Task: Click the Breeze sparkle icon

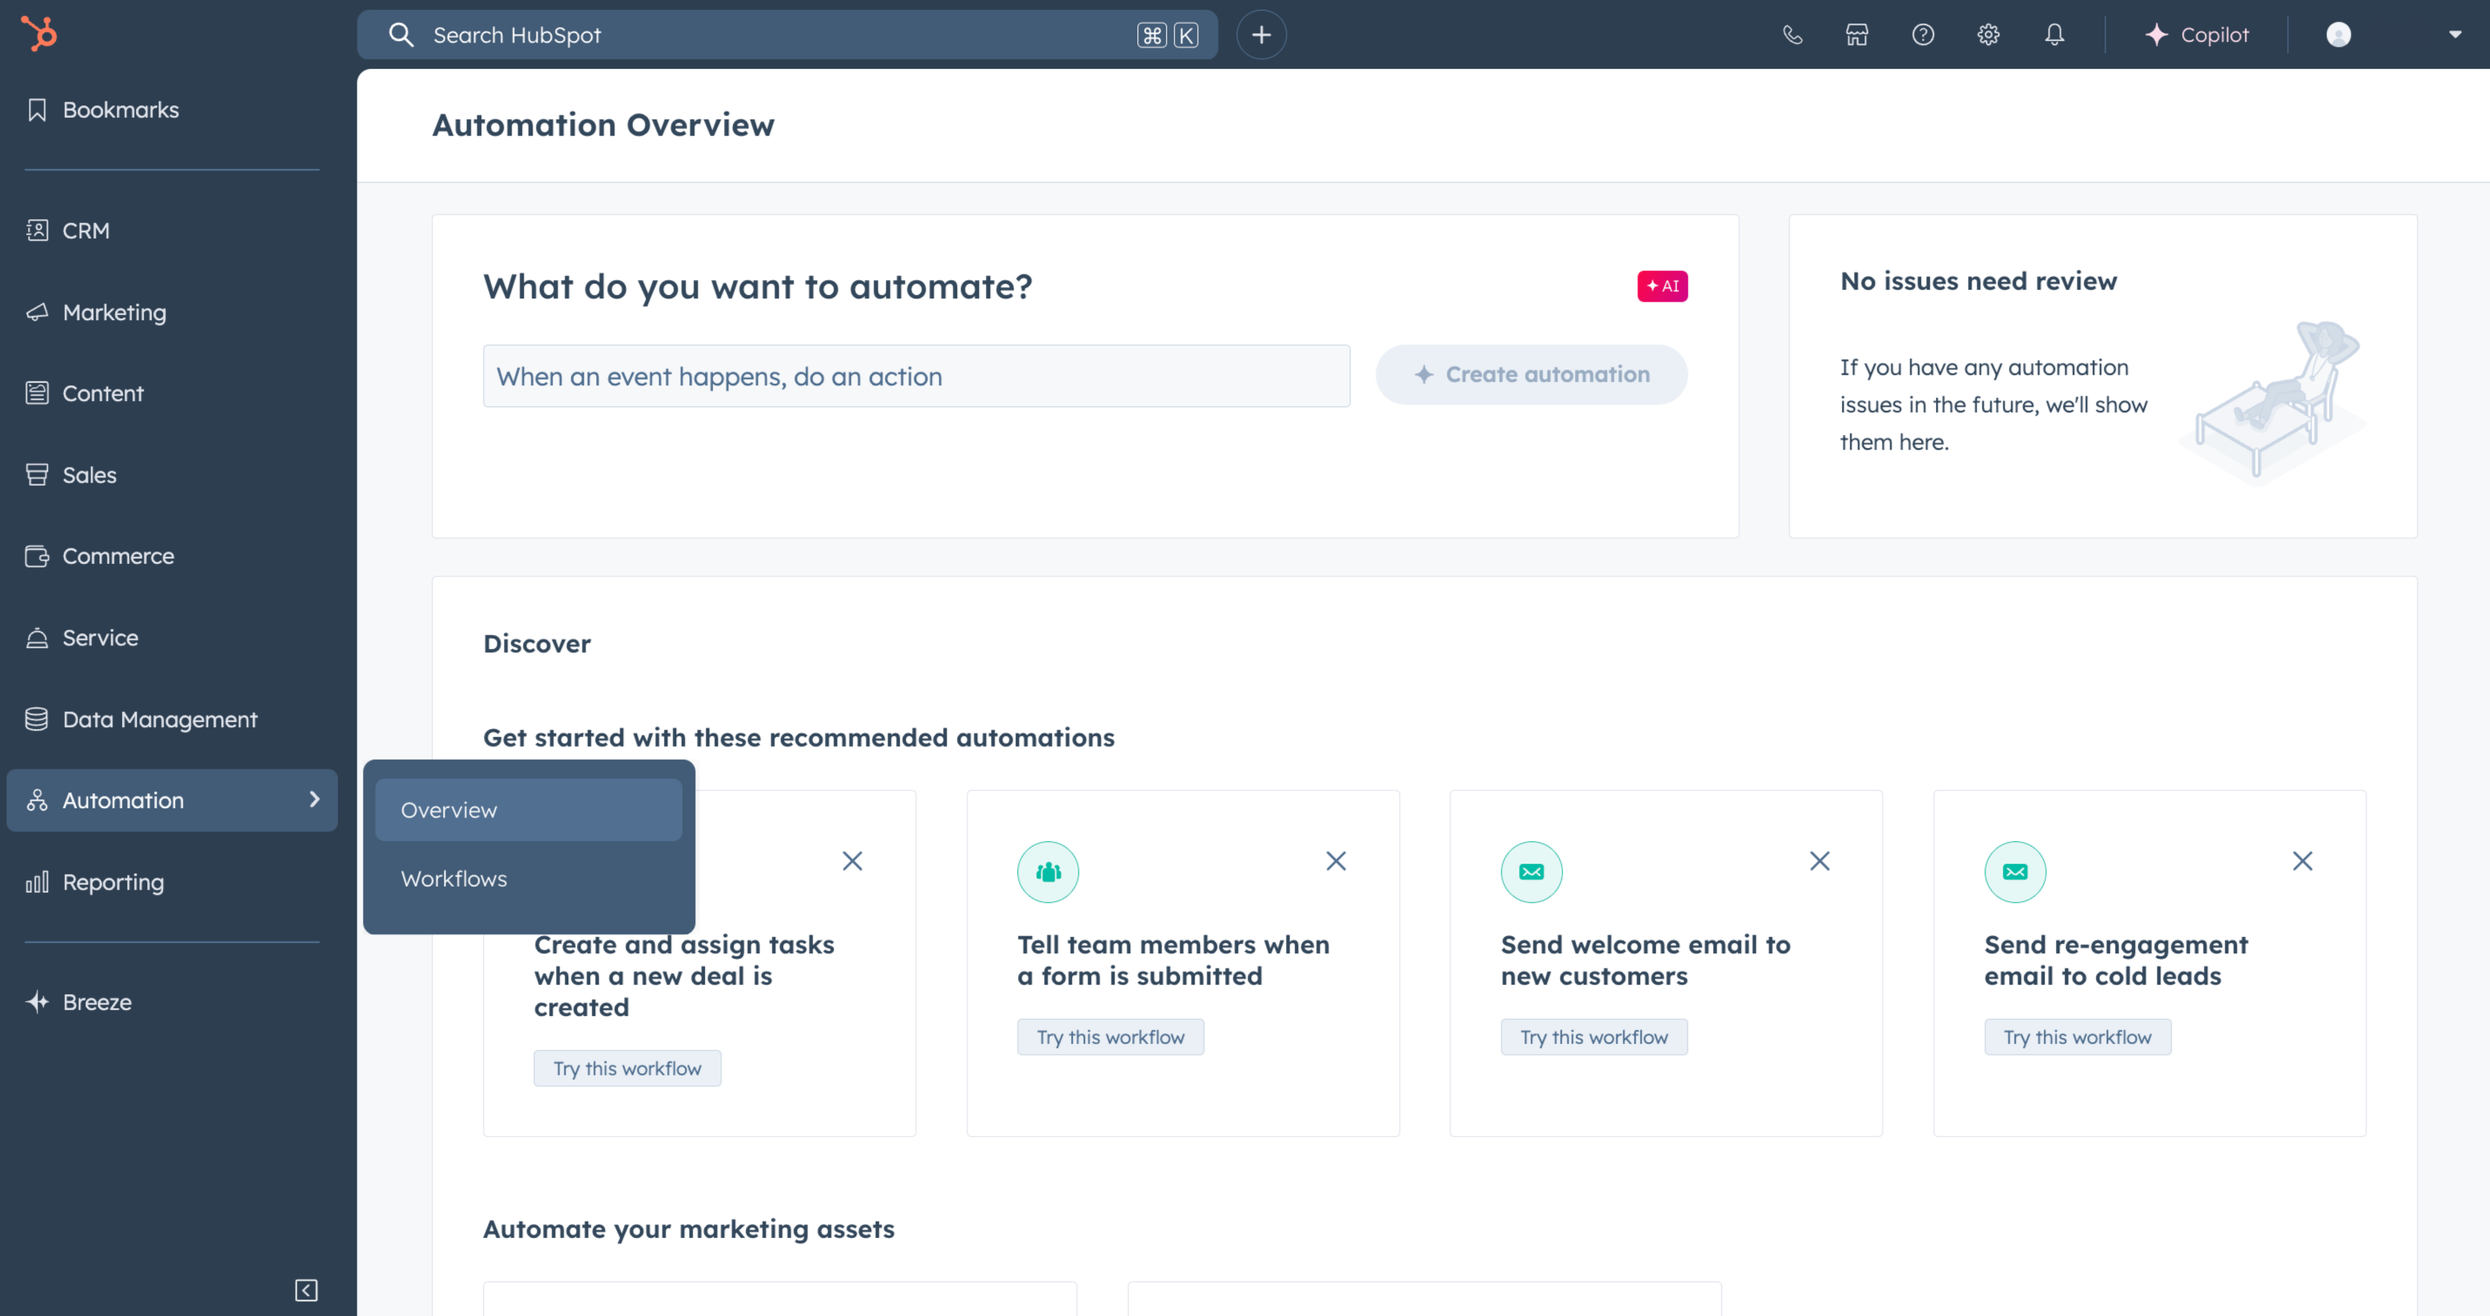Action: coord(37,1002)
